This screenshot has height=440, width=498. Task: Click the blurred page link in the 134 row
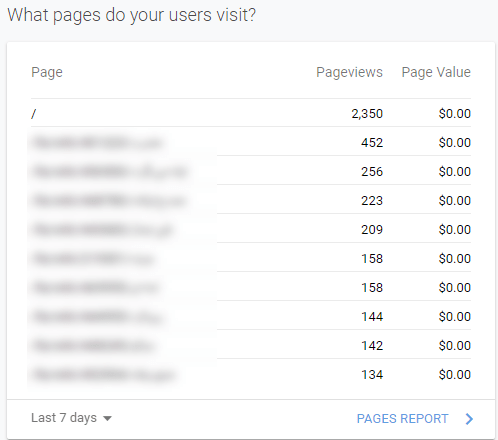tap(104, 375)
